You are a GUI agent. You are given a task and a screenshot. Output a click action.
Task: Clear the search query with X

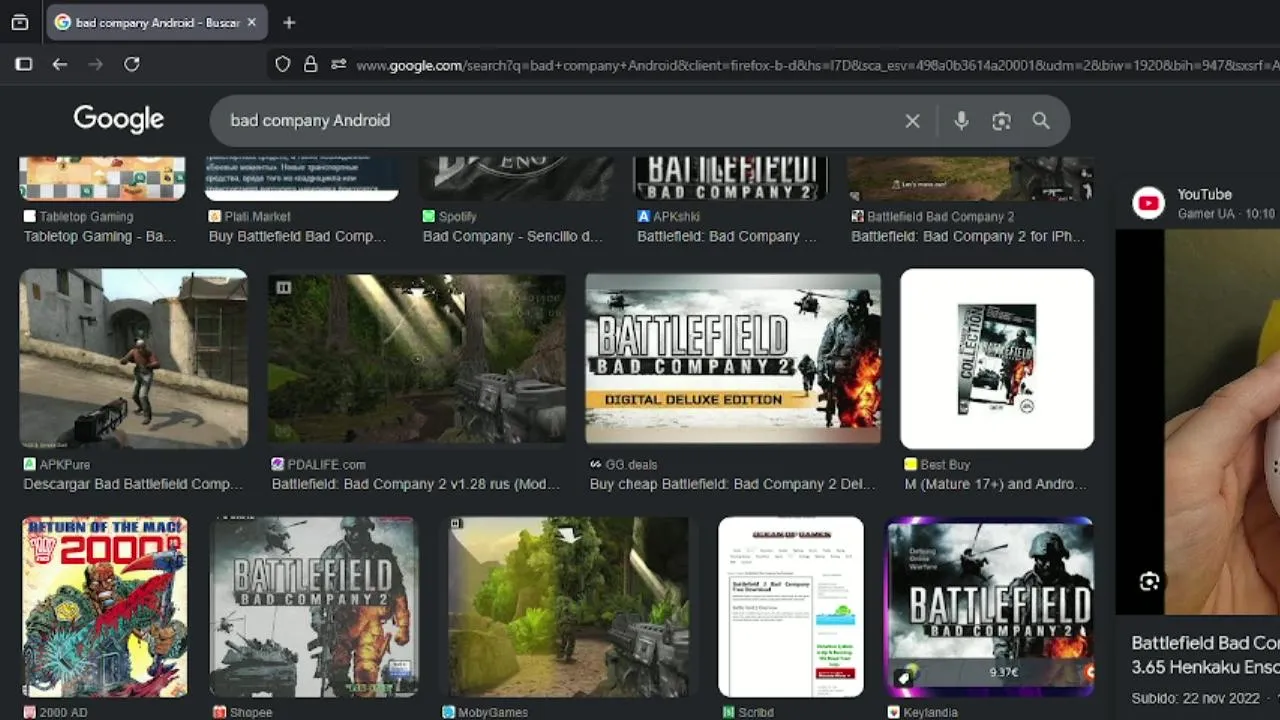[912, 121]
